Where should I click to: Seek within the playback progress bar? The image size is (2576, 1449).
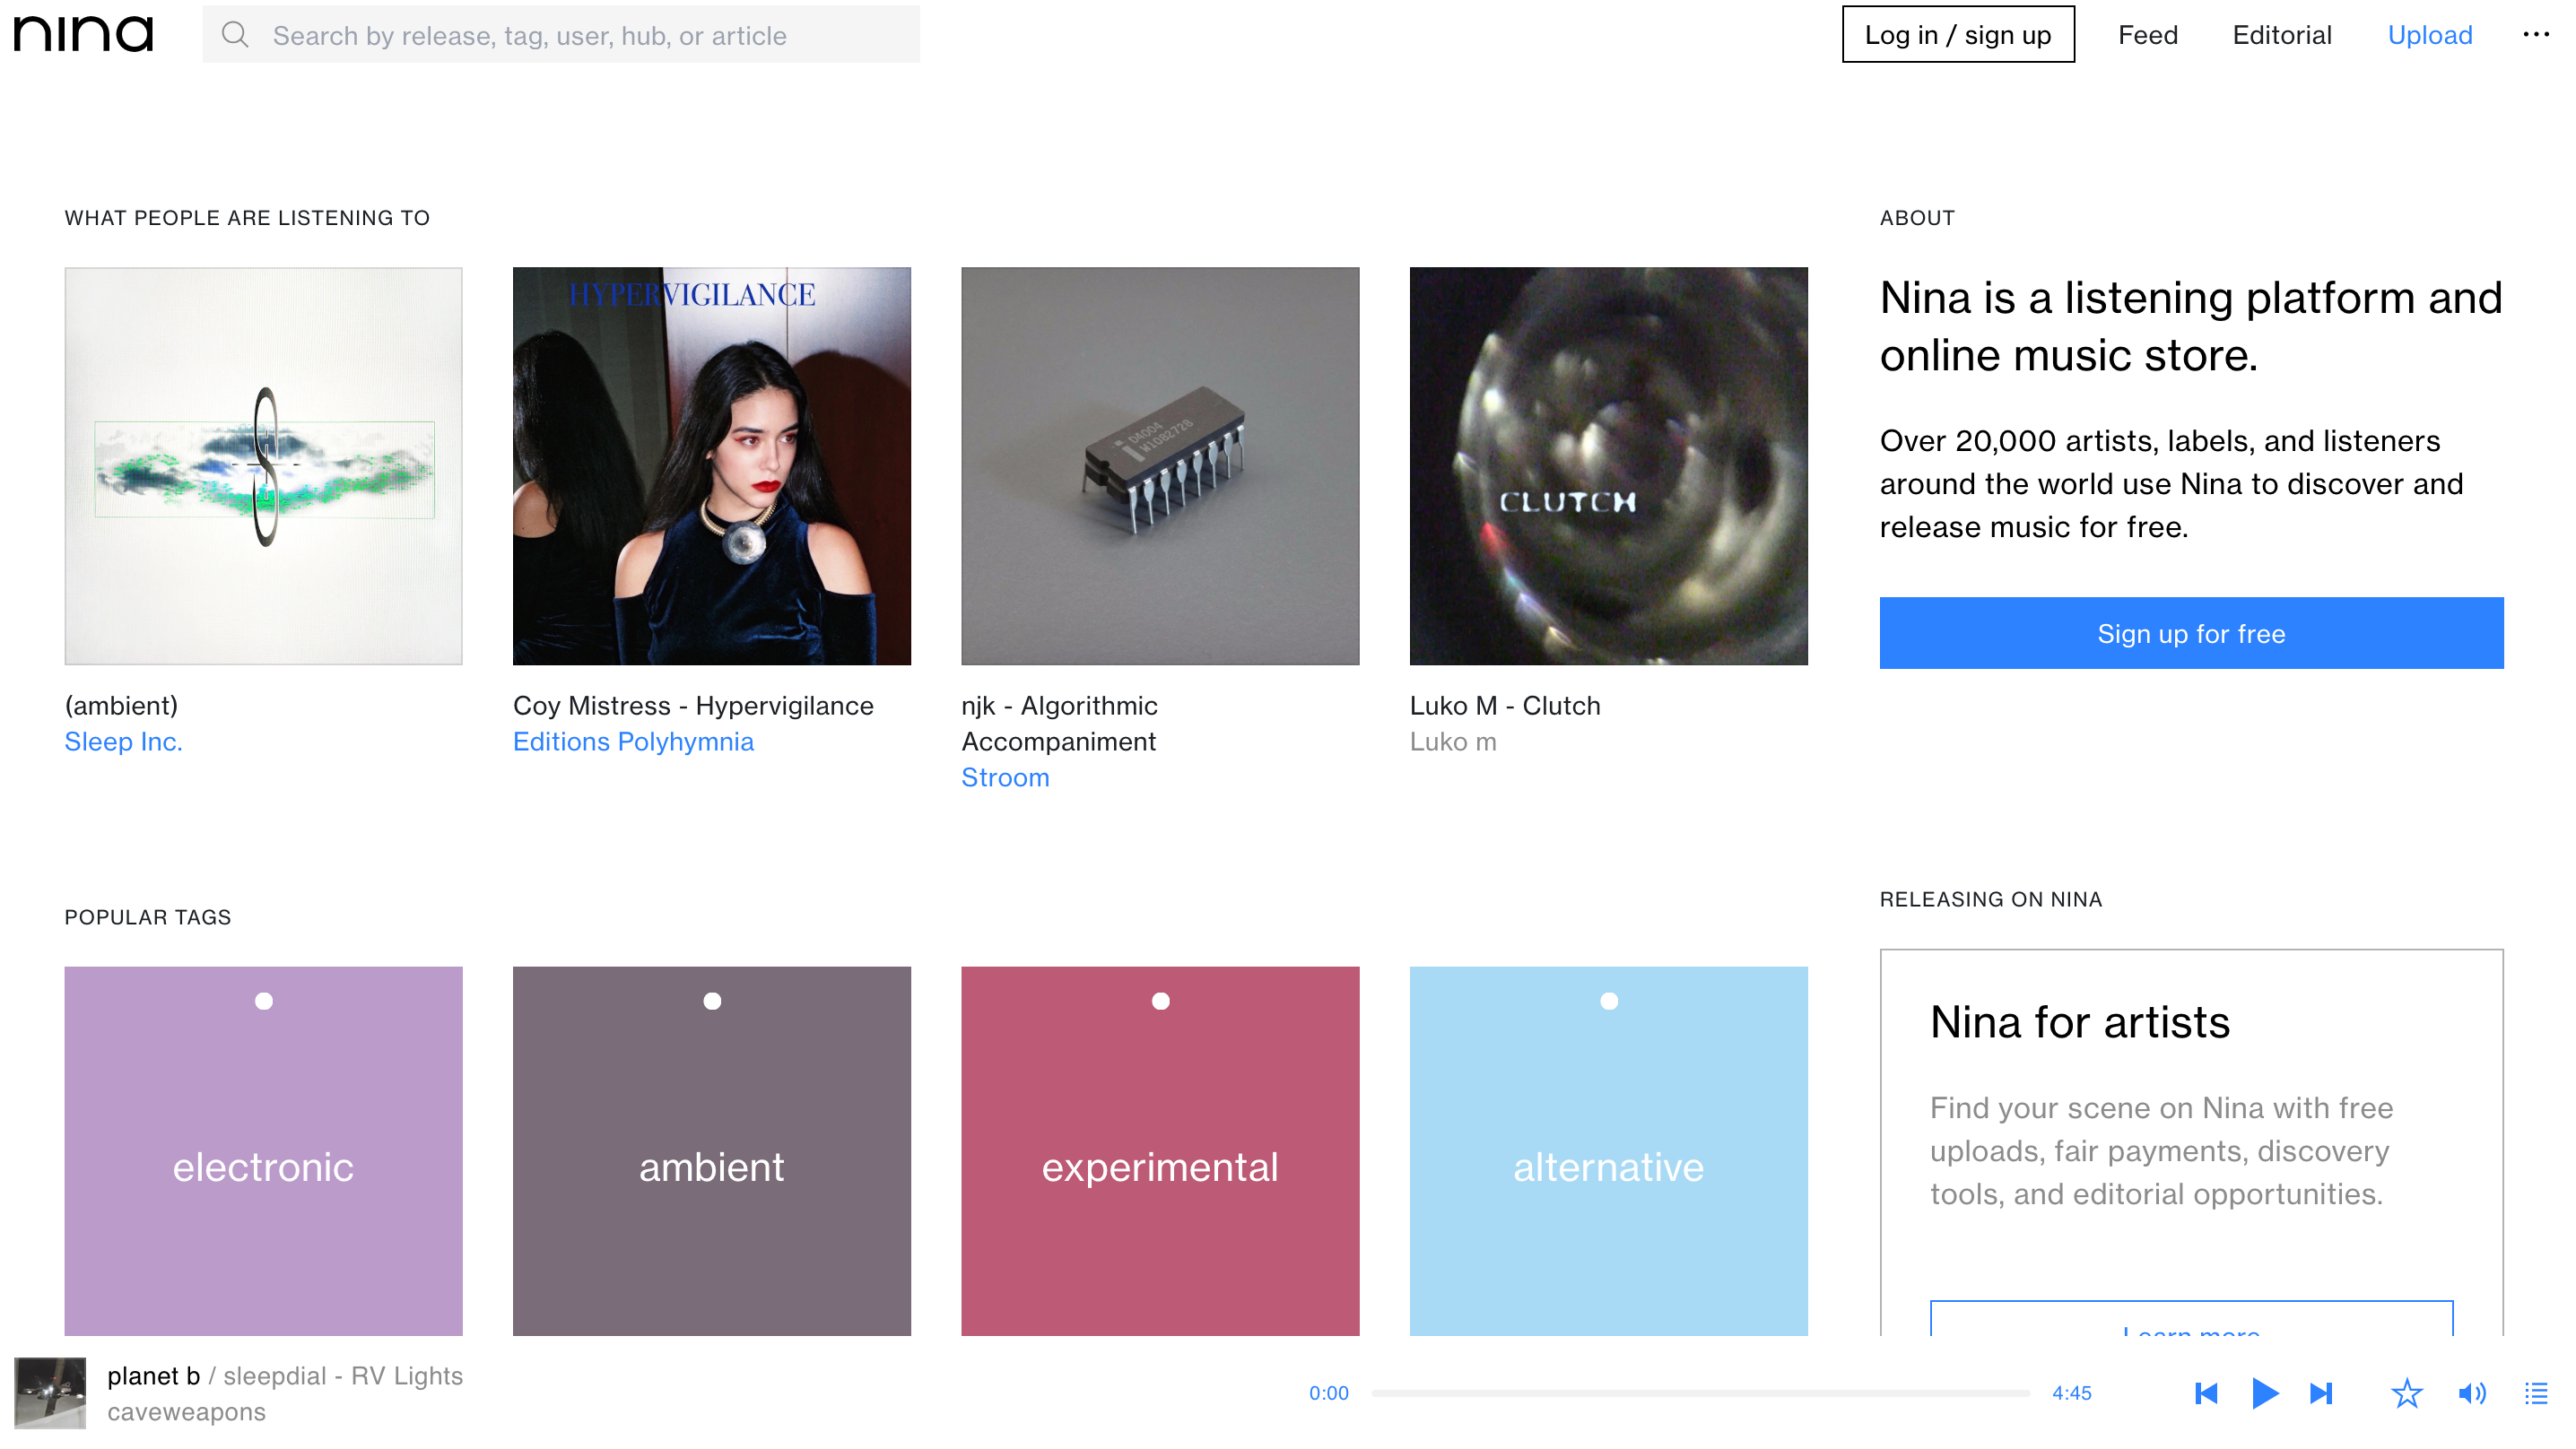point(1700,1393)
